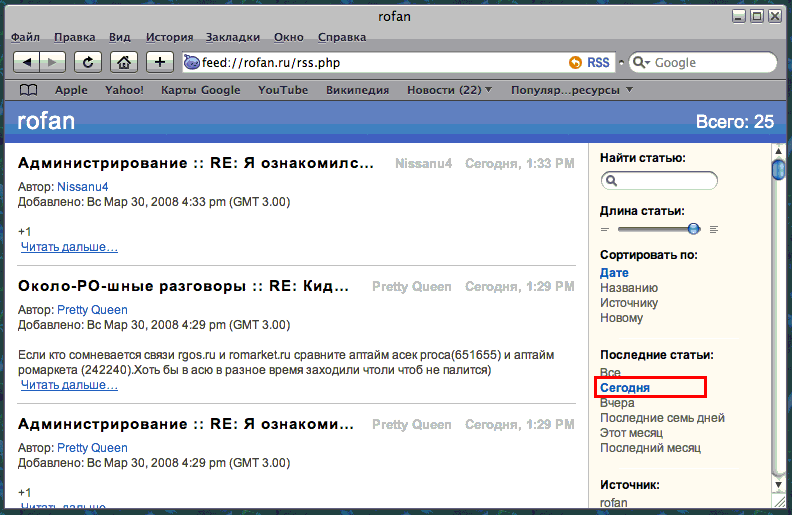The width and height of the screenshot is (792, 515).
Task: Open the bookmarks library book icon
Action: click(x=28, y=90)
